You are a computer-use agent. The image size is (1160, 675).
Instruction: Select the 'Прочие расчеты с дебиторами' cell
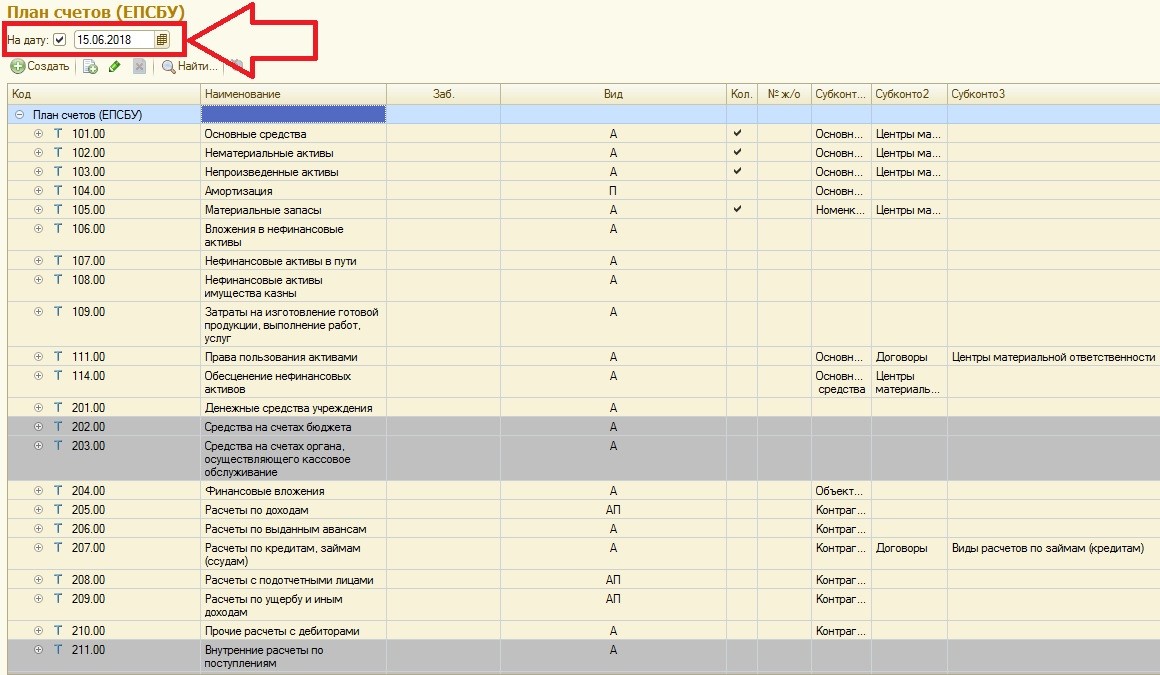[293, 631]
